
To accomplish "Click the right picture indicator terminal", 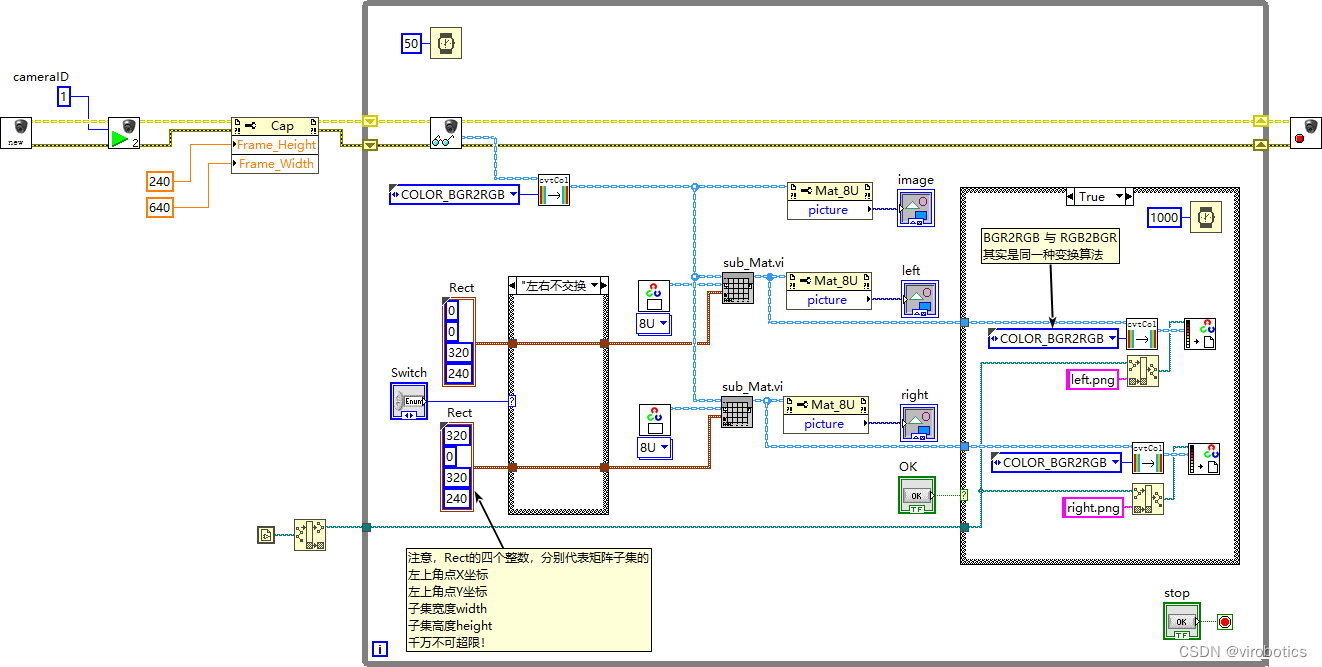I will coord(921,422).
